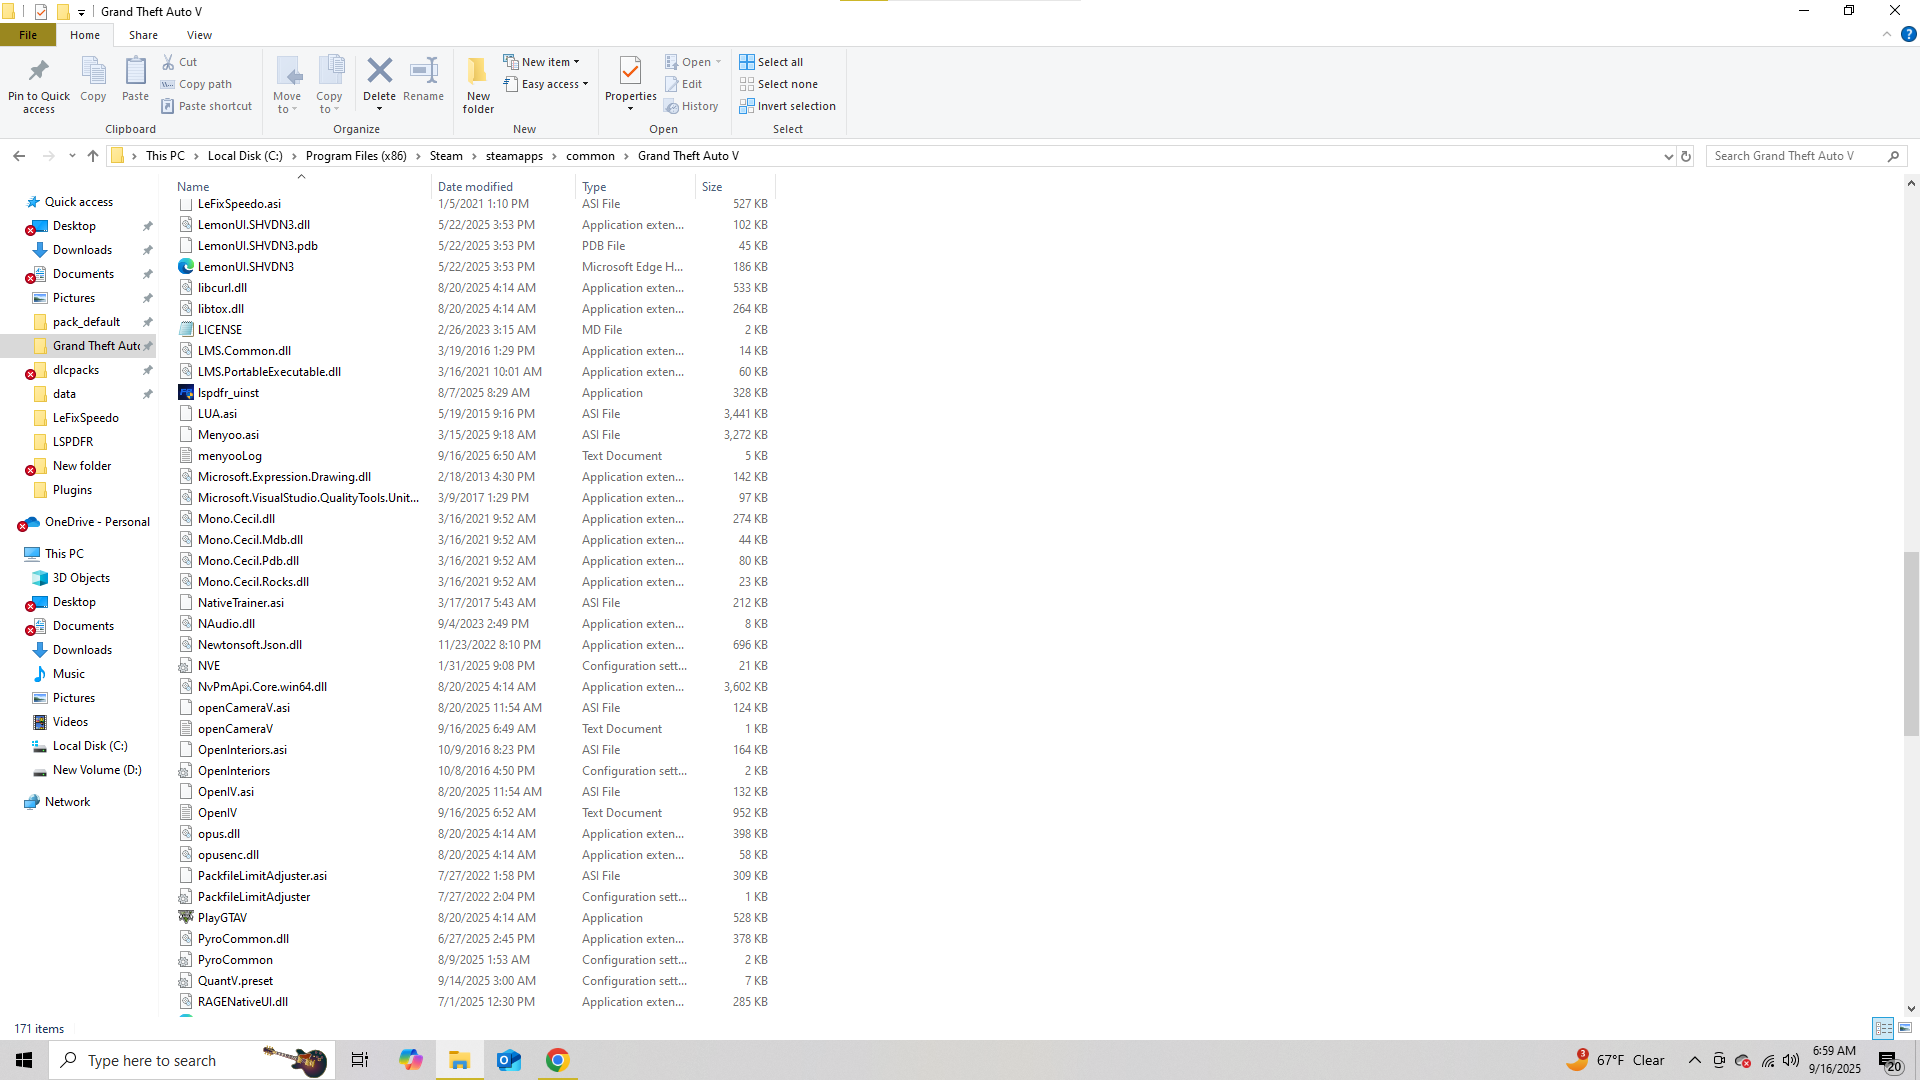Click the Rename icon in ribbon
This screenshot has width=1920, height=1080.
click(x=423, y=72)
